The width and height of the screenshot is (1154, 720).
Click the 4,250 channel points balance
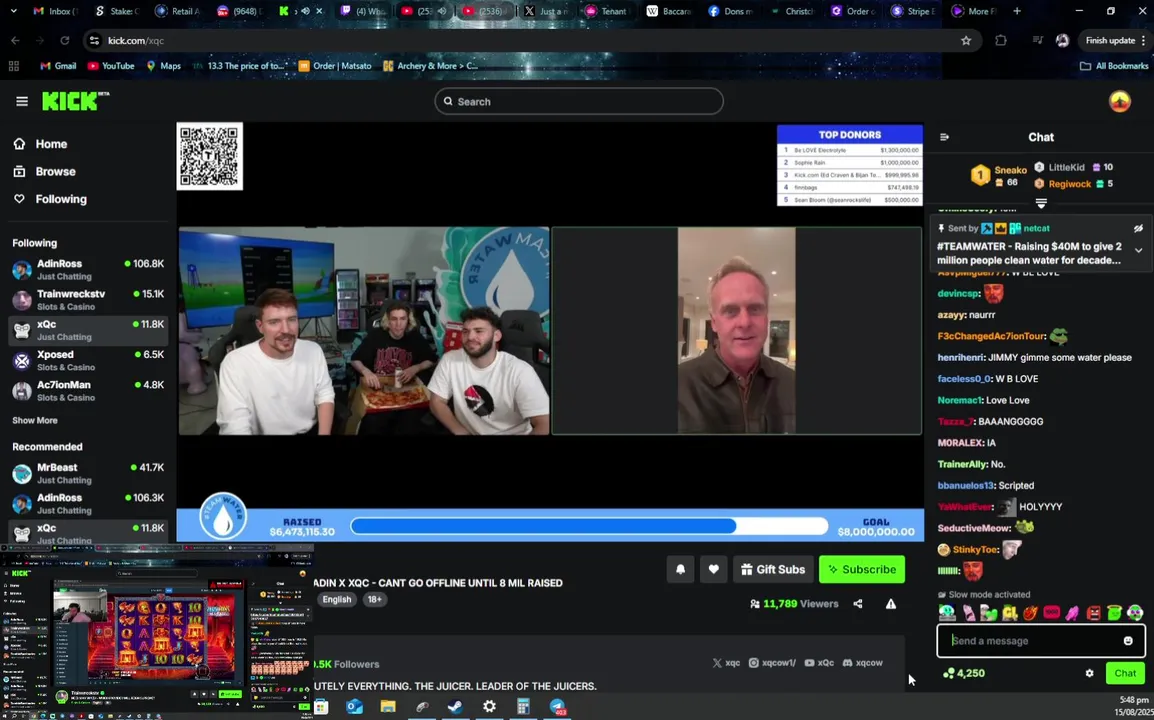[x=963, y=673]
